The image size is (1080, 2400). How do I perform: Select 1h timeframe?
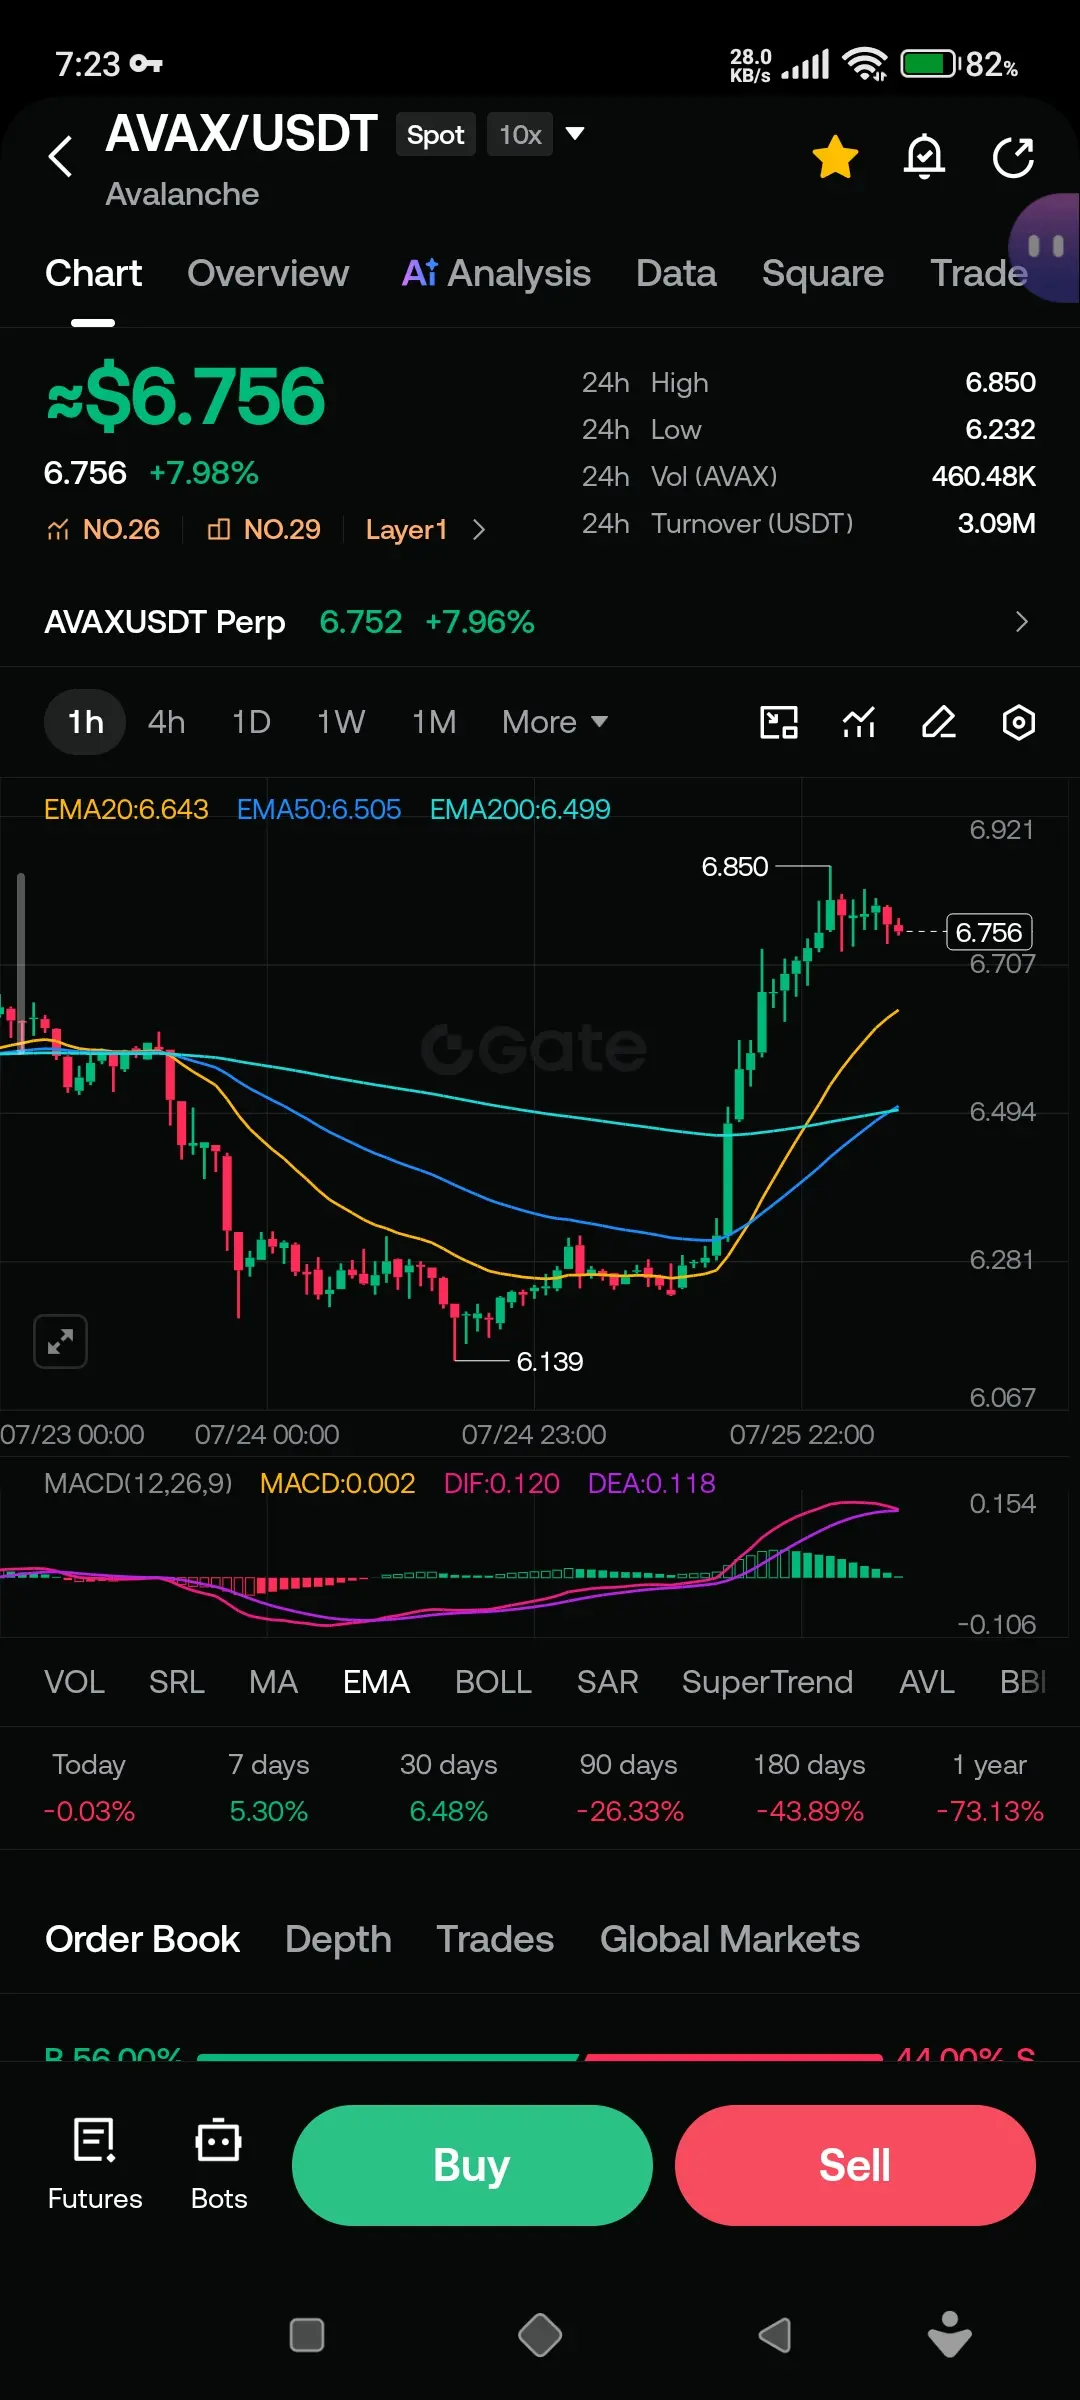(85, 722)
